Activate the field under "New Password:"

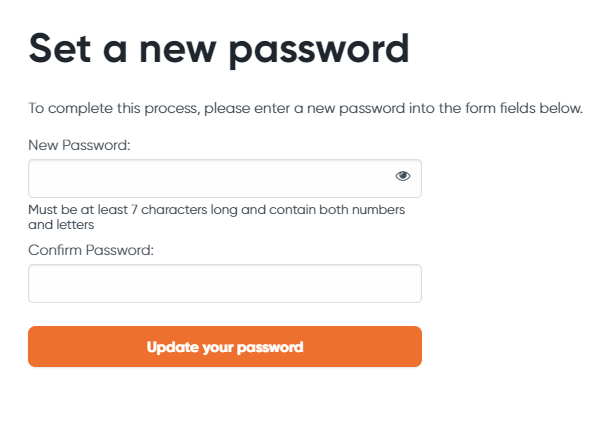(x=225, y=178)
